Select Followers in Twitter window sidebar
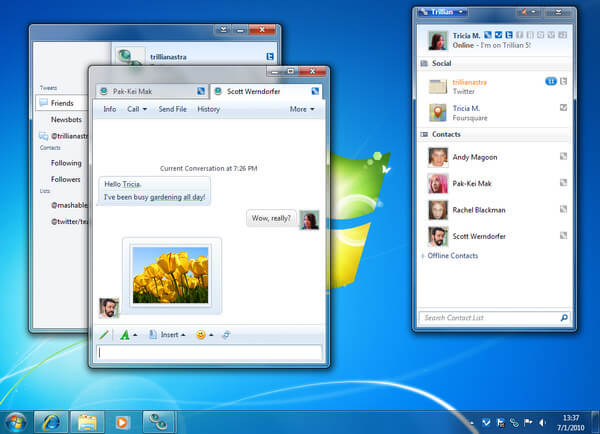 (66, 179)
